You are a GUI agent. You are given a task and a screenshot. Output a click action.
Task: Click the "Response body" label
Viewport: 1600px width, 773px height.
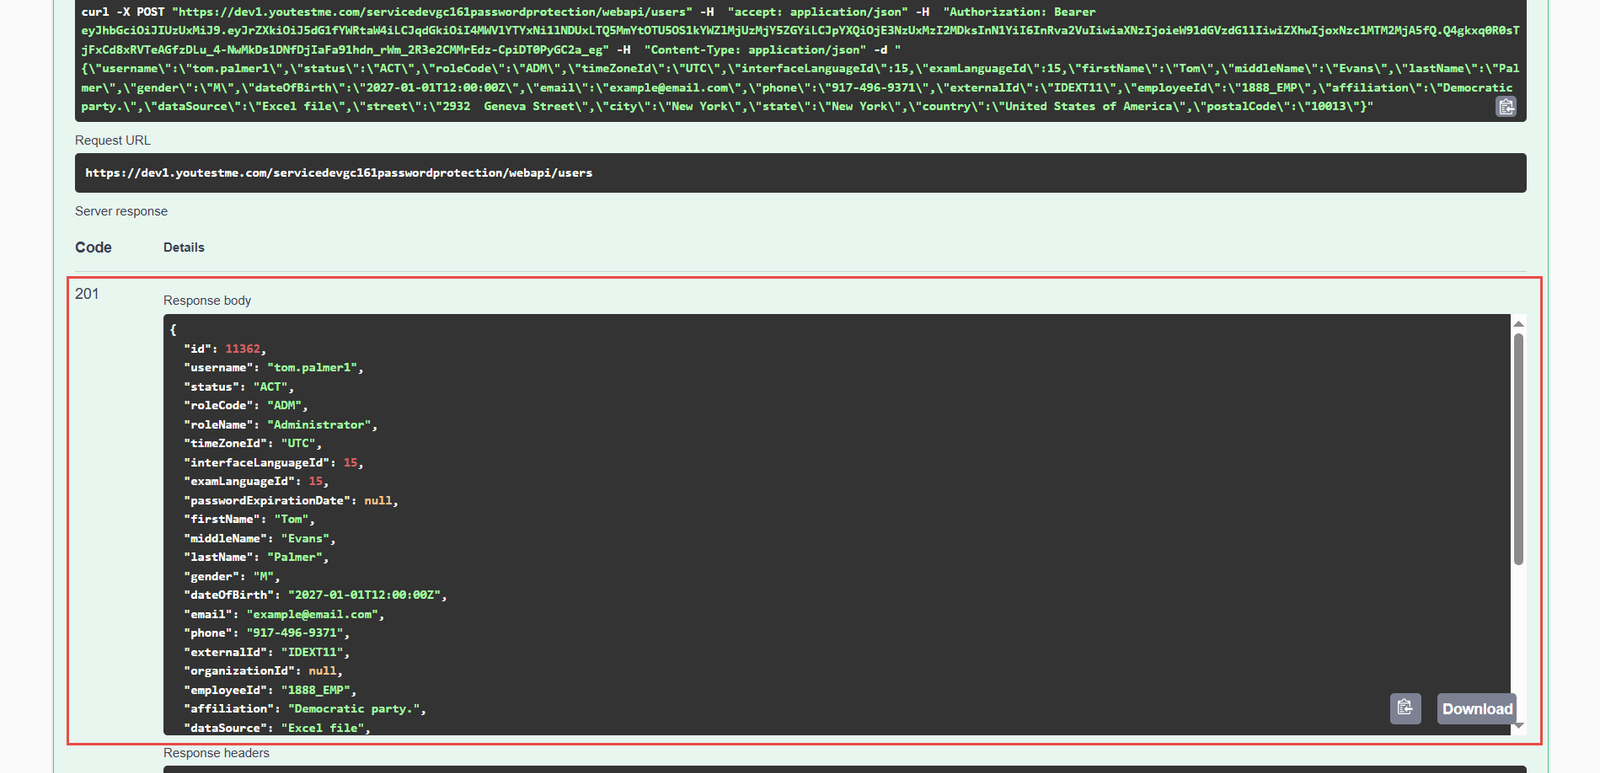coord(207,300)
